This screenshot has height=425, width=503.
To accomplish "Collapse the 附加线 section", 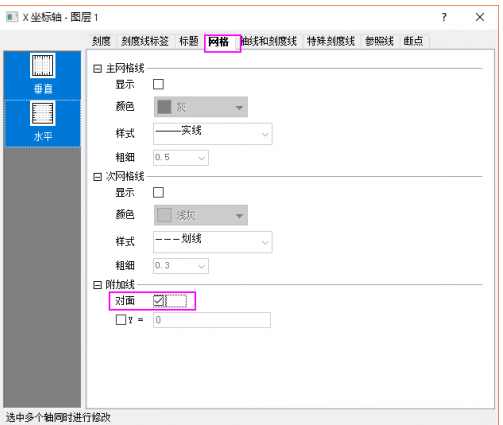I will pyautogui.click(x=97, y=285).
